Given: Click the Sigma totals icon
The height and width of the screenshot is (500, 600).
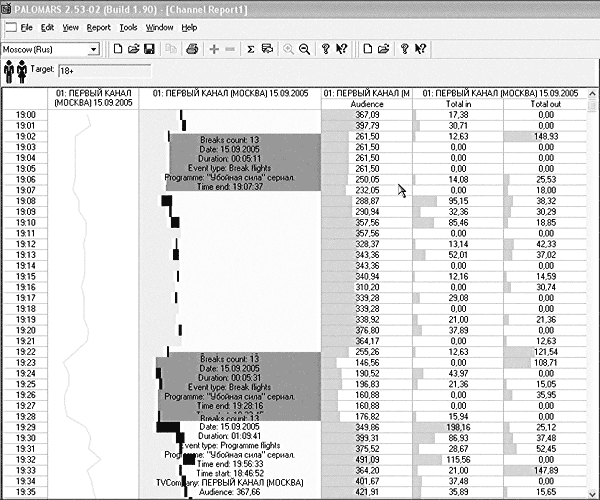Looking at the screenshot, I should [x=251, y=49].
